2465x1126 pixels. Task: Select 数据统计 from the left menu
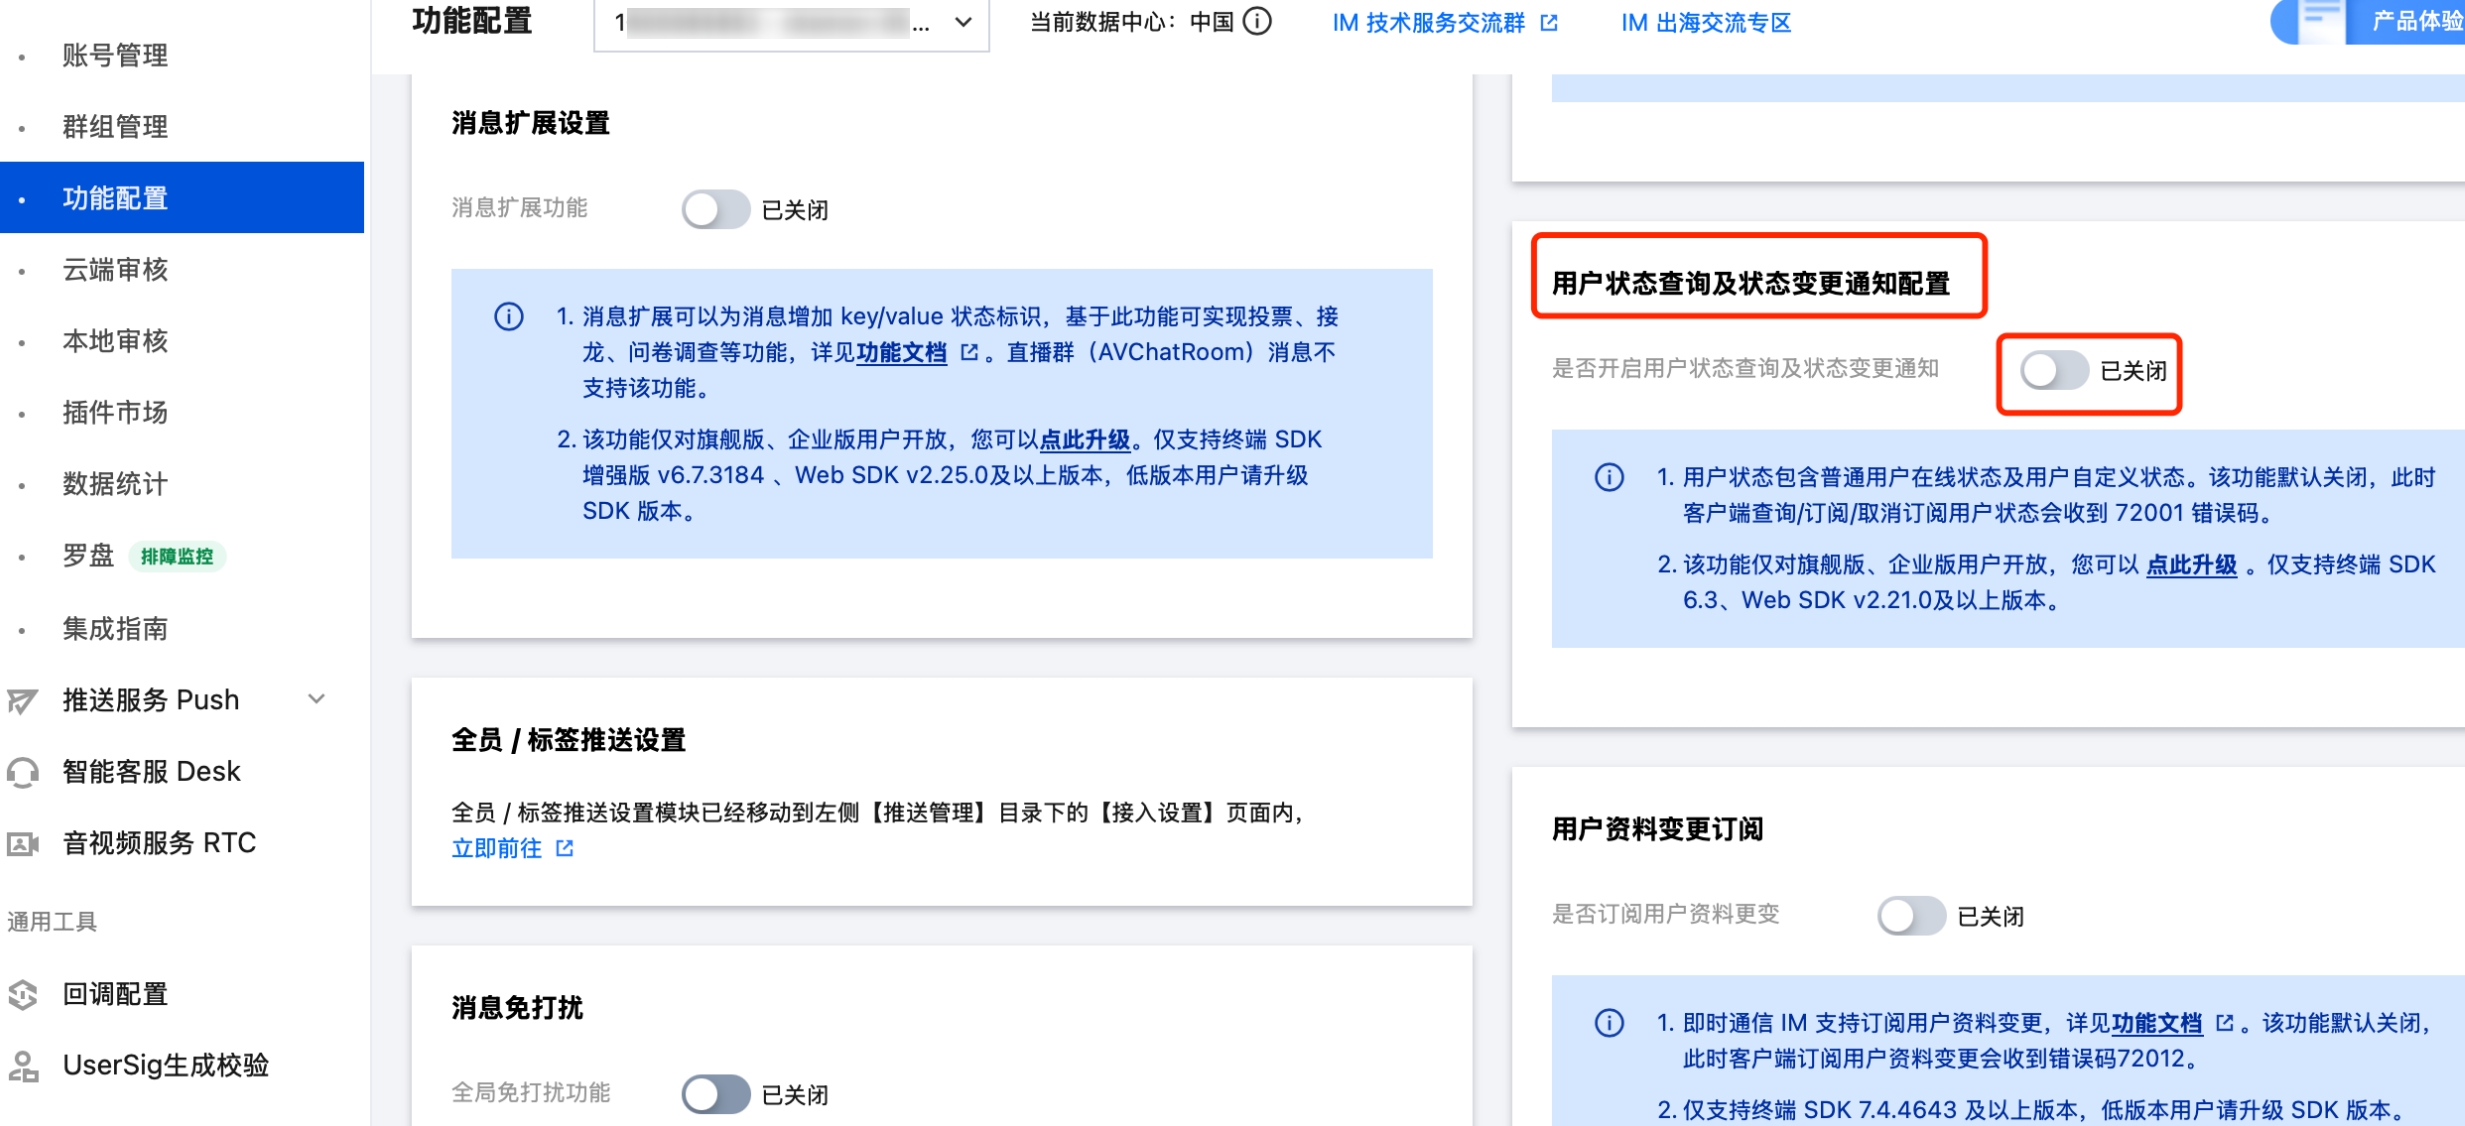click(x=115, y=484)
